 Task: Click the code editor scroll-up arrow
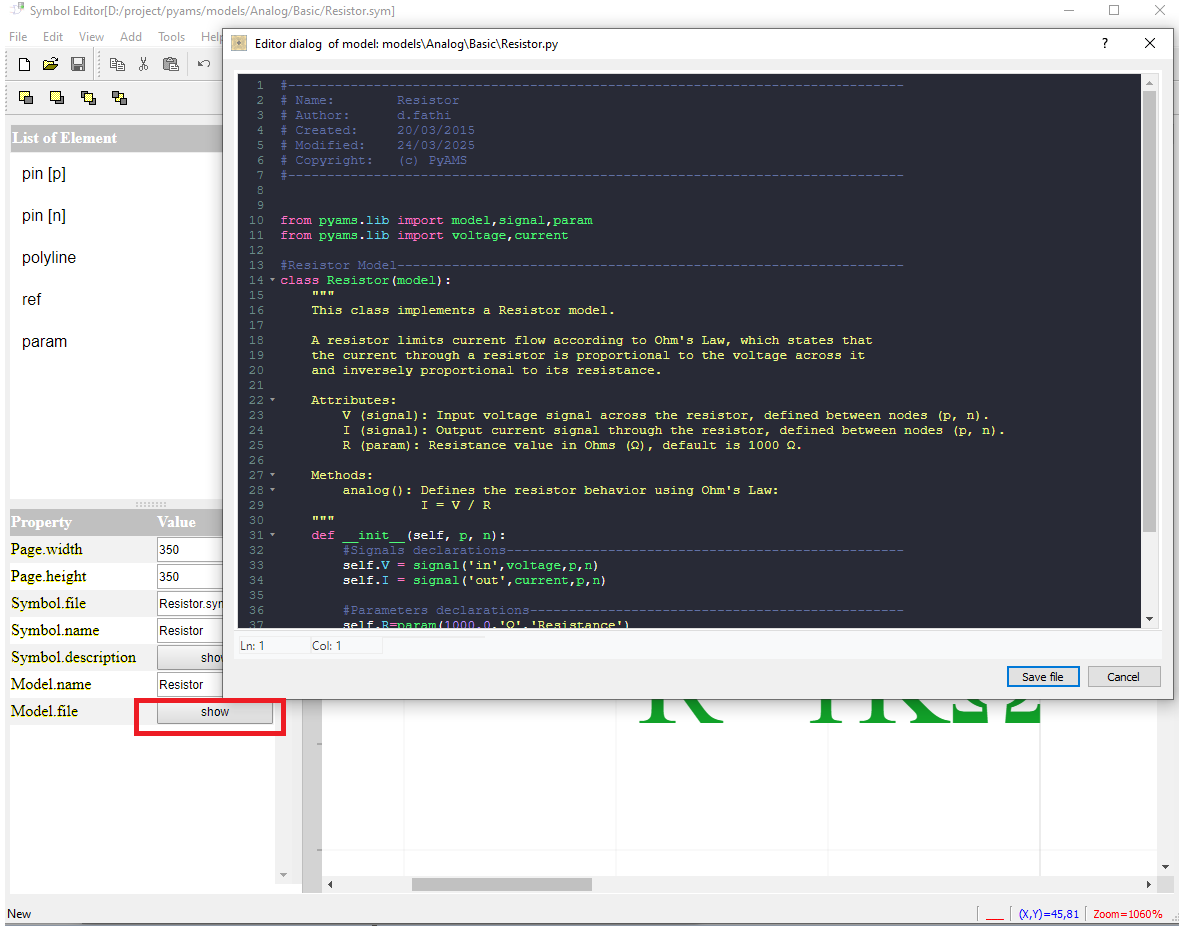1149,82
